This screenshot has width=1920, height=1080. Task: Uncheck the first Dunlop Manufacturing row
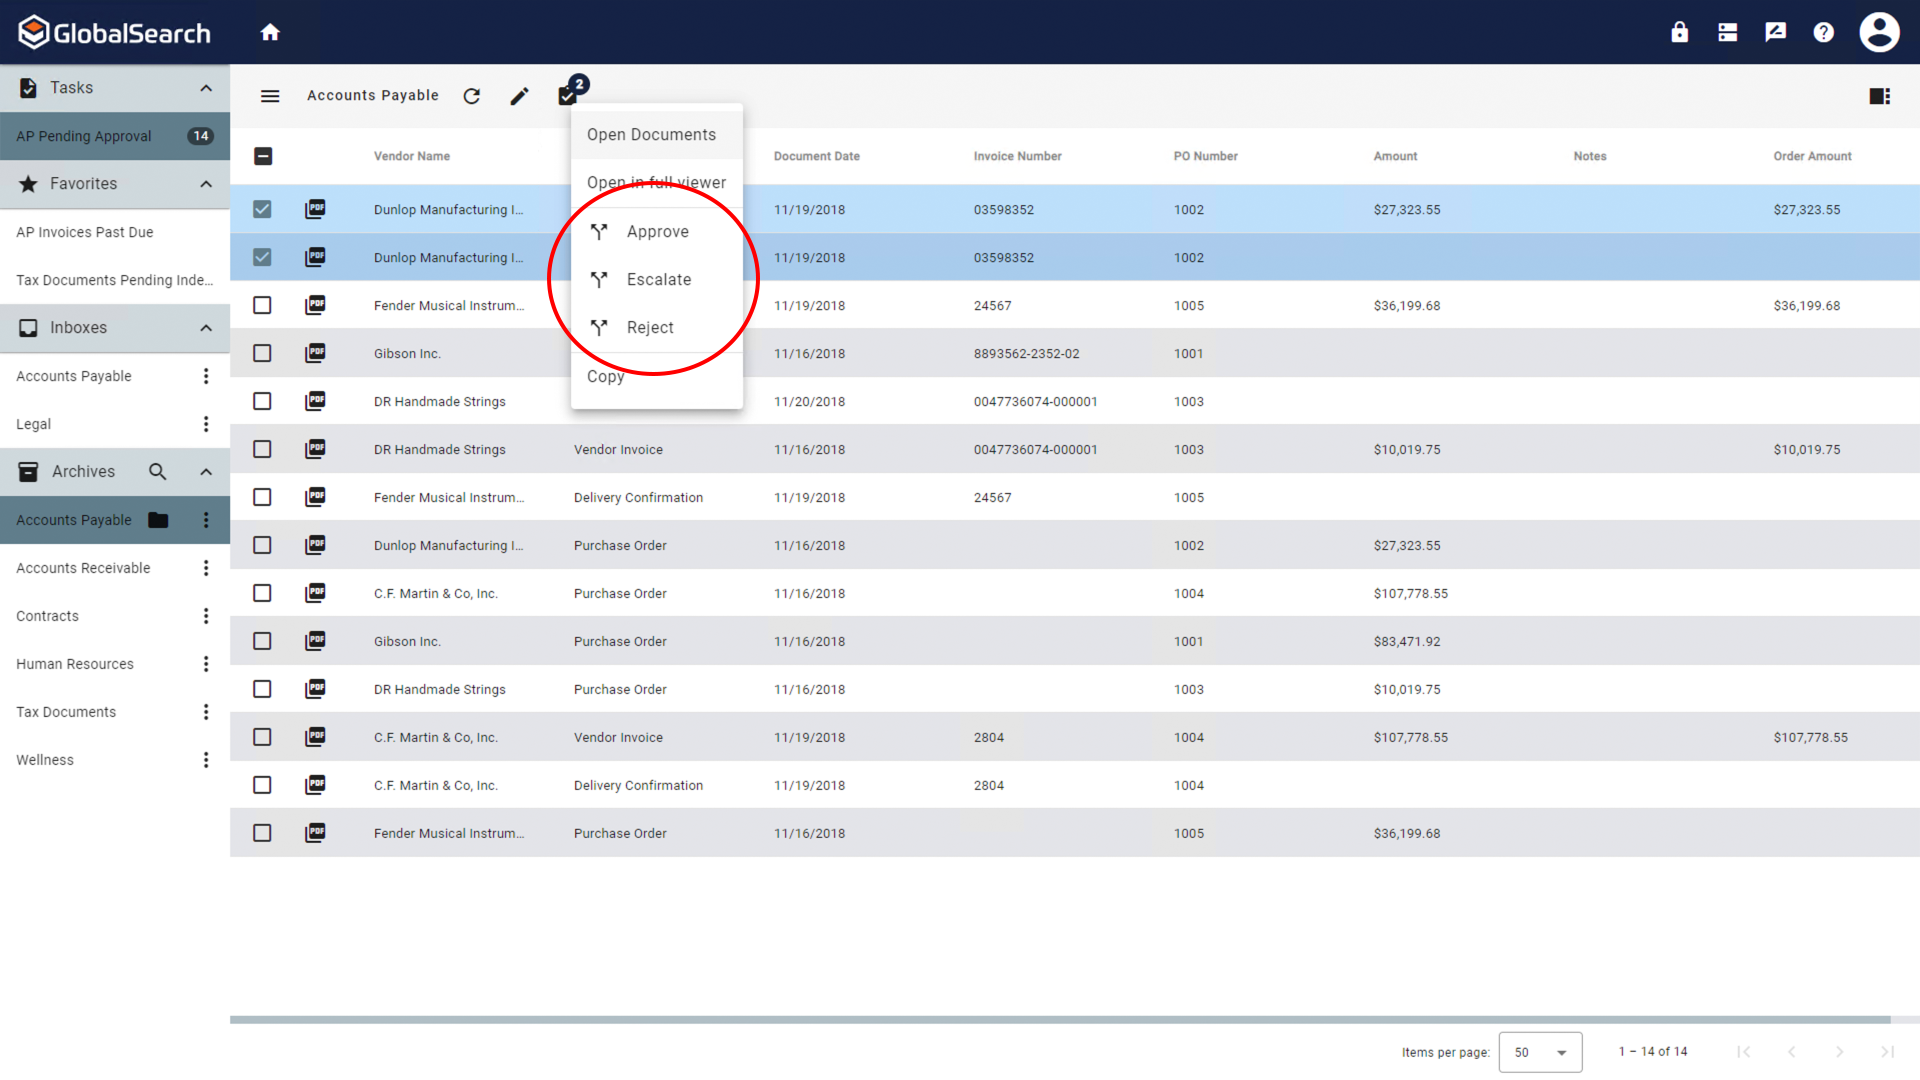pos(262,209)
